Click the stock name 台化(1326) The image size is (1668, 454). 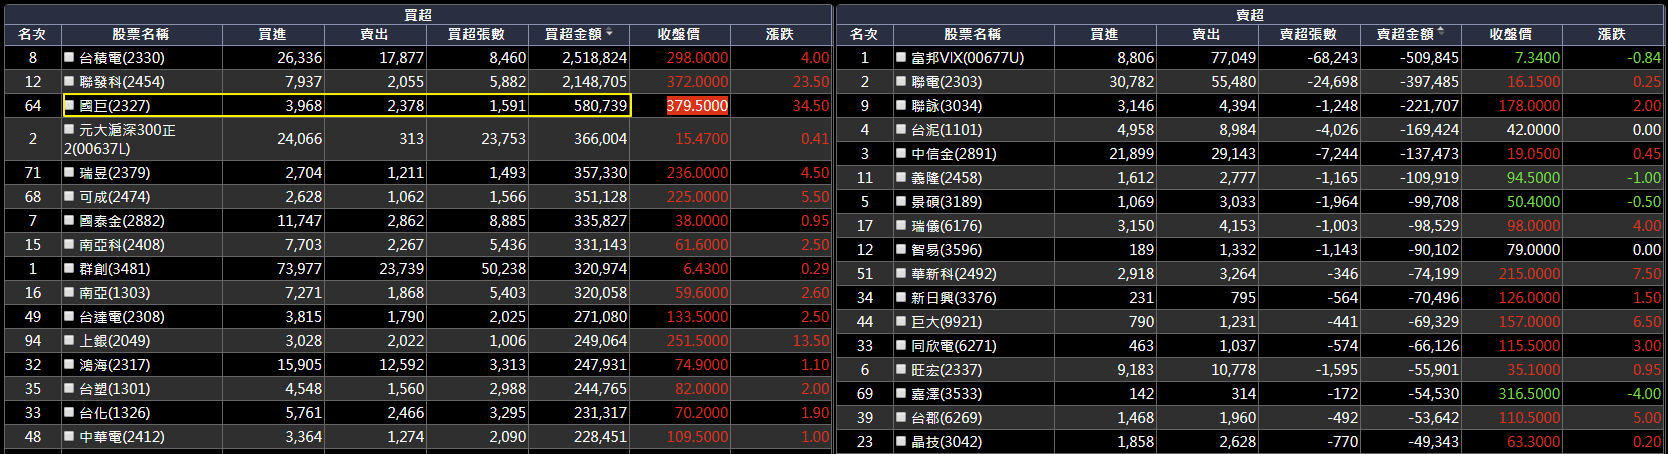[114, 413]
